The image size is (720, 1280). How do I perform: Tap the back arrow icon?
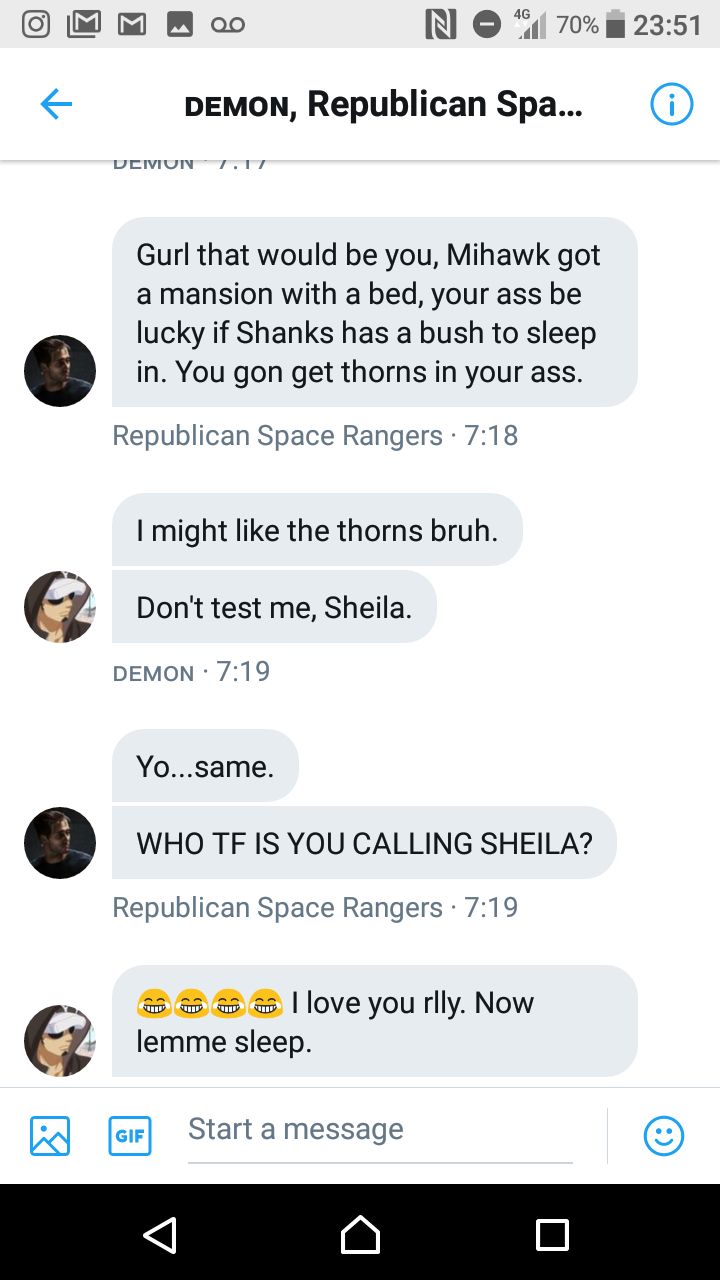[x=56, y=104]
